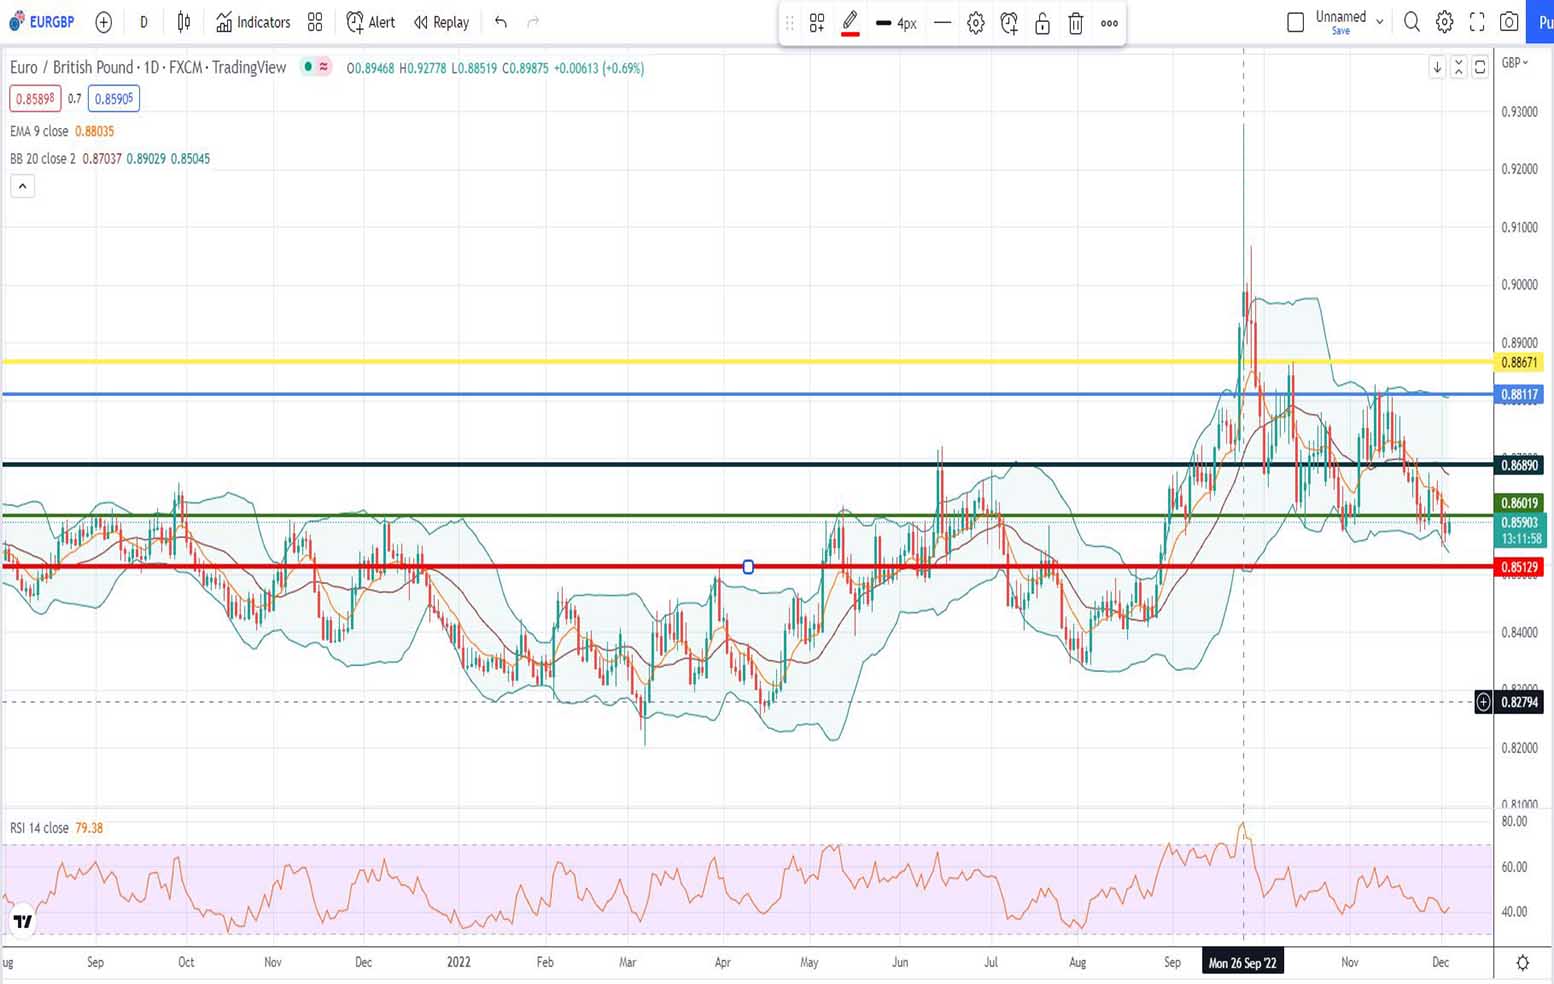Toggle the layout setup square icon

1295,22
